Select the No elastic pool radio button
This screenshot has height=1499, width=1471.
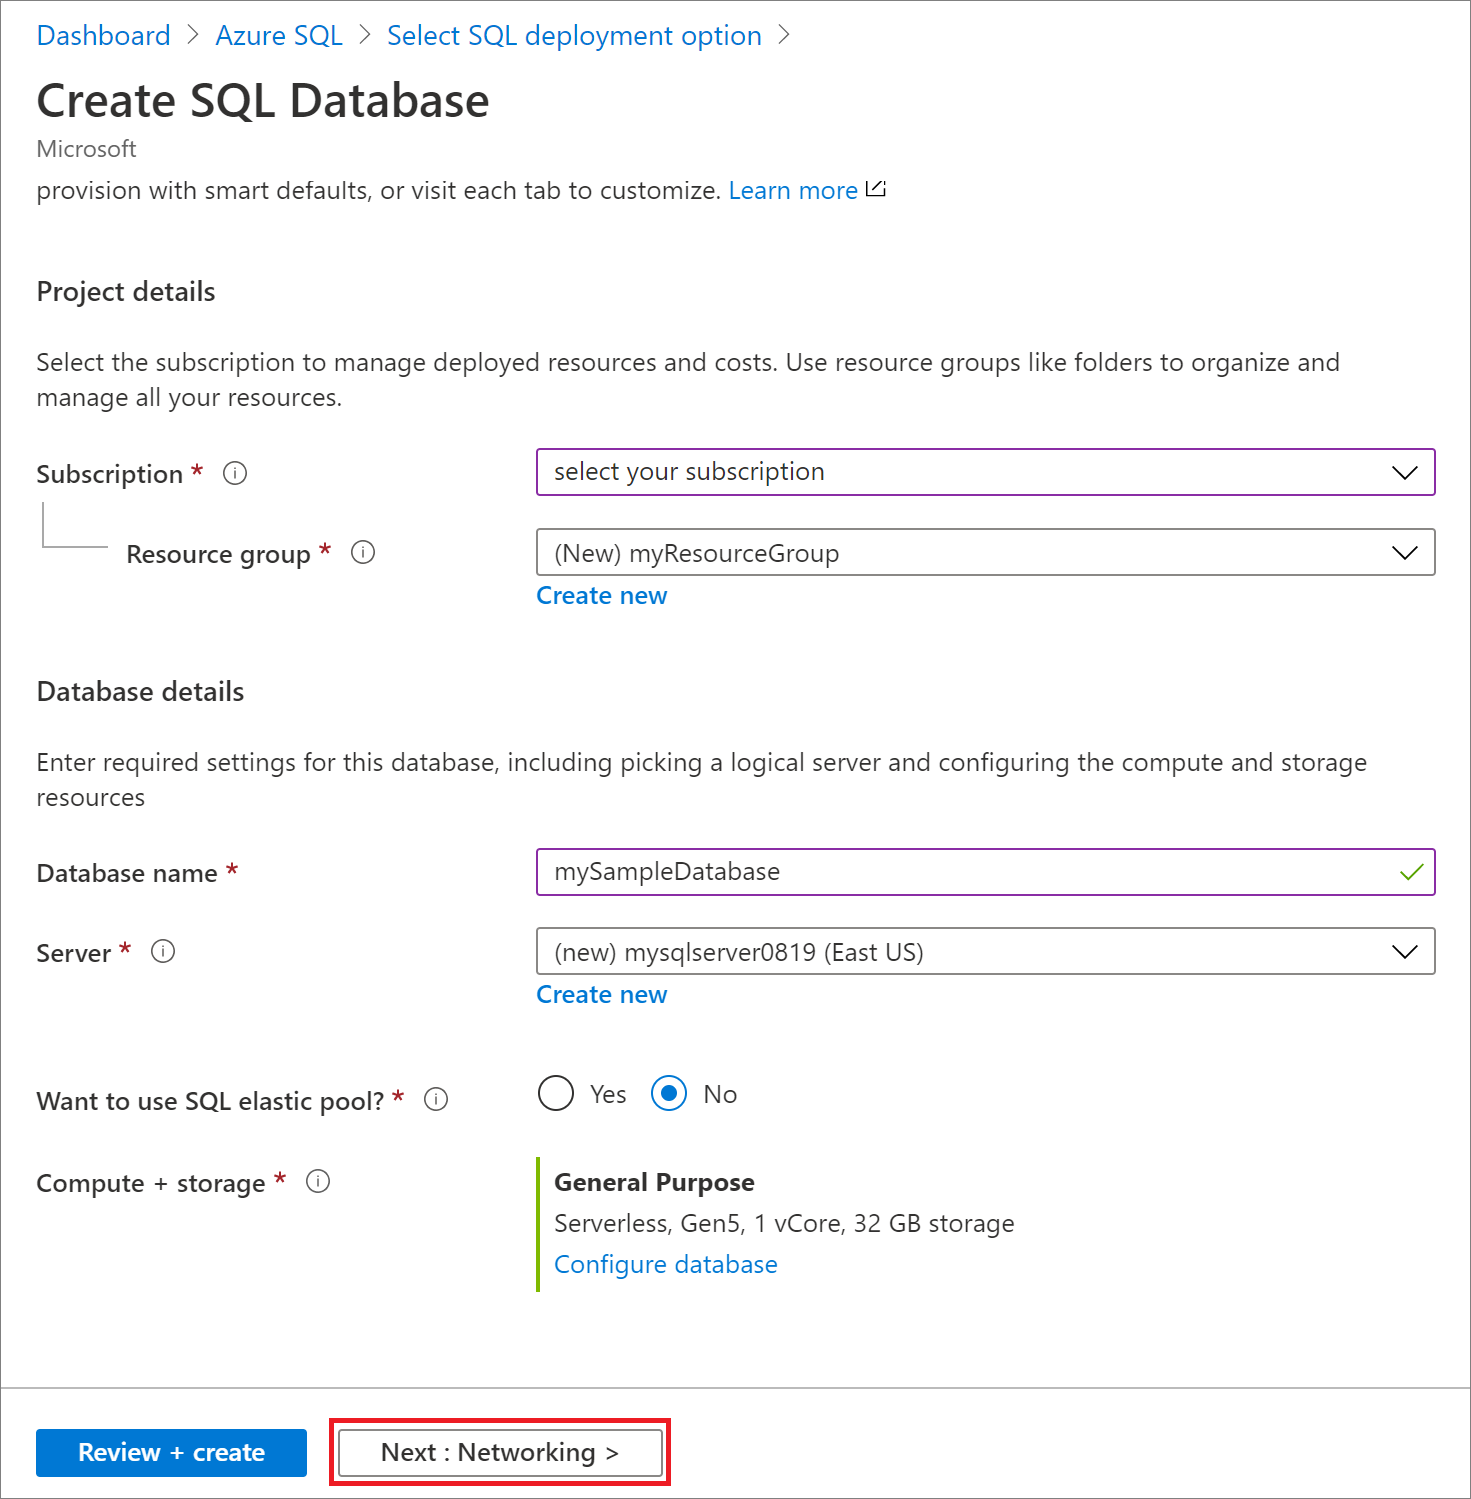(x=668, y=1094)
